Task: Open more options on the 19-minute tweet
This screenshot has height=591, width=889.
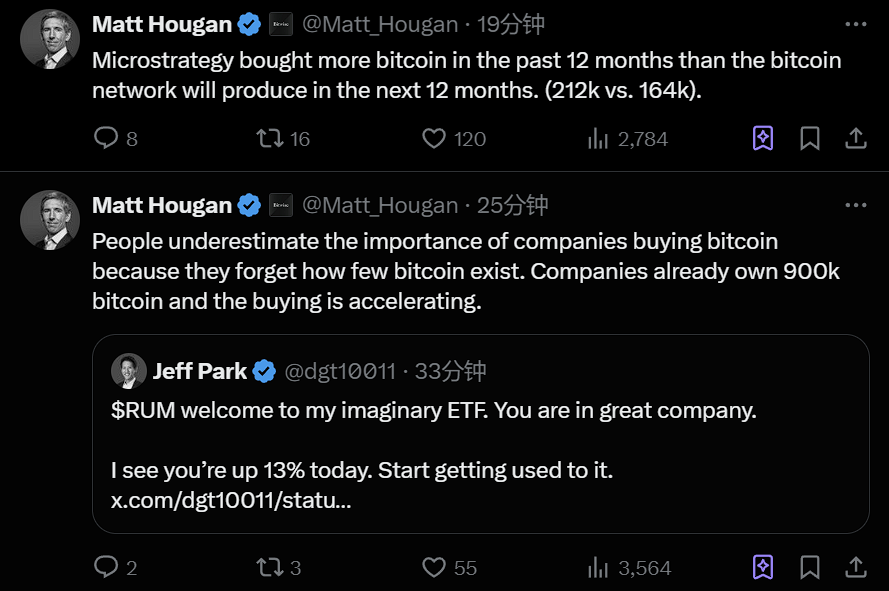Action: [x=856, y=24]
